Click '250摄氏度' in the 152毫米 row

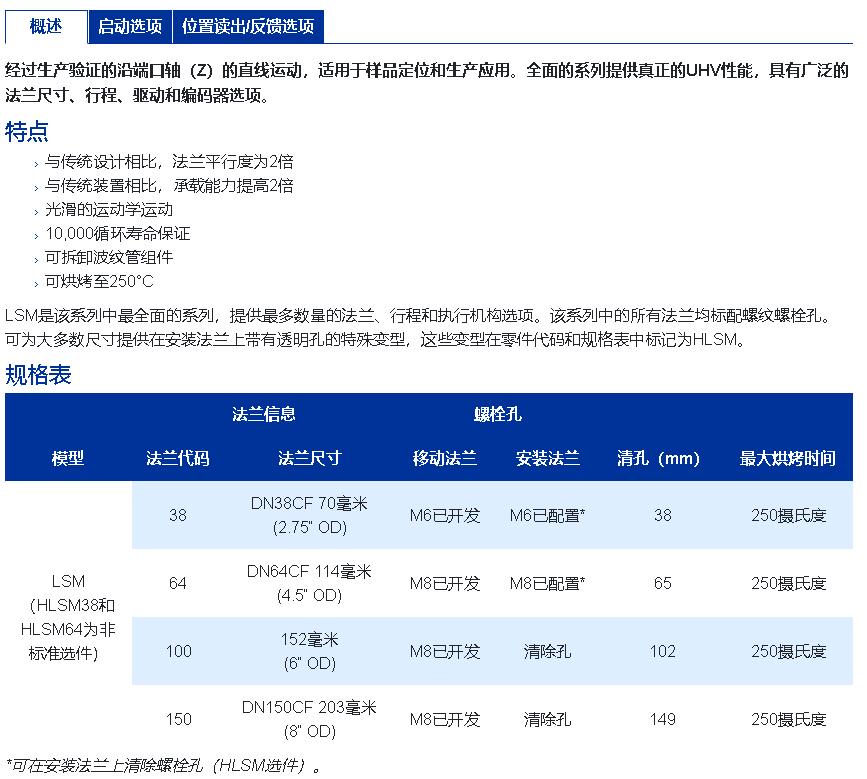pyautogui.click(x=788, y=651)
